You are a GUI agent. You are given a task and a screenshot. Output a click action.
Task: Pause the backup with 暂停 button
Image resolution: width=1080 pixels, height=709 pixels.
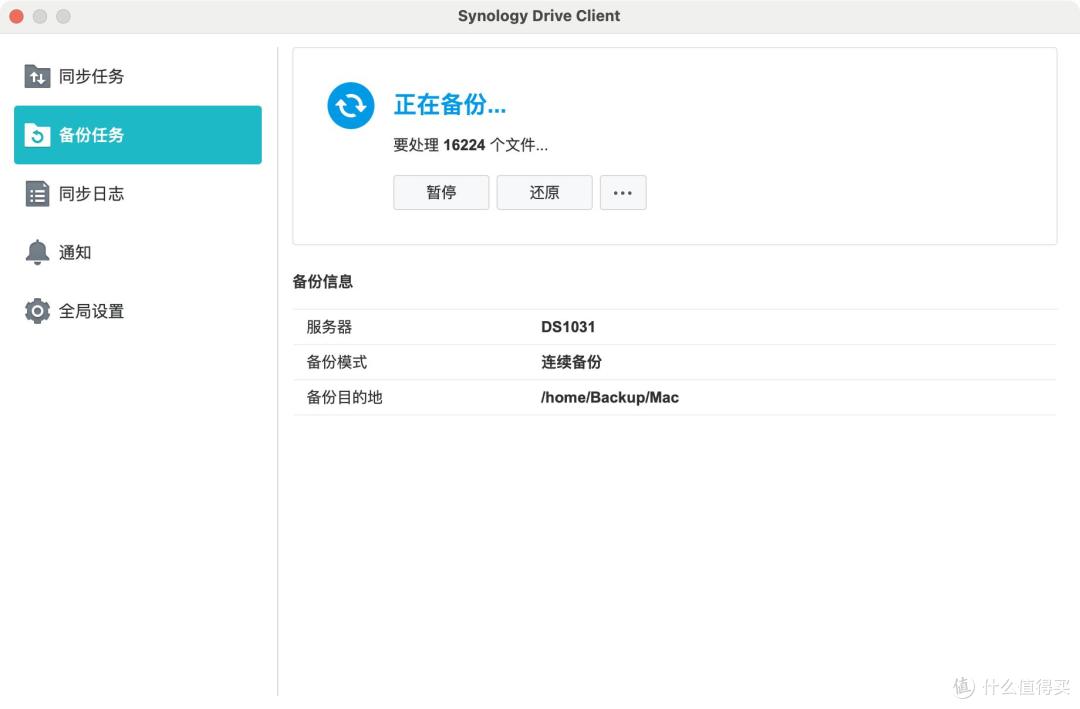pos(441,192)
